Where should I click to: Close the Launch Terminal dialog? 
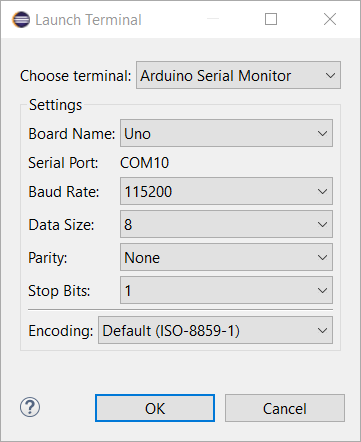[x=330, y=19]
